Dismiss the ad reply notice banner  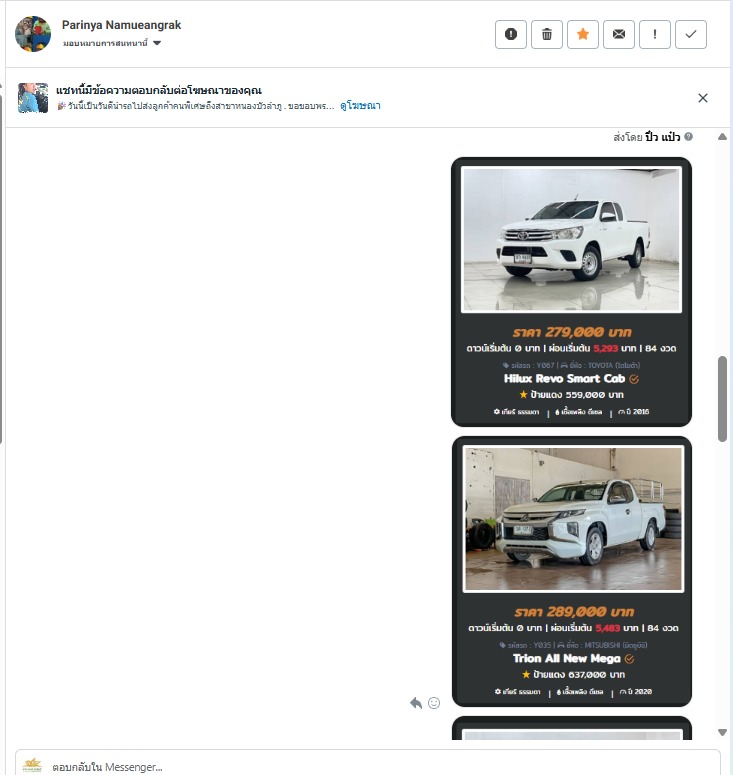tap(703, 98)
